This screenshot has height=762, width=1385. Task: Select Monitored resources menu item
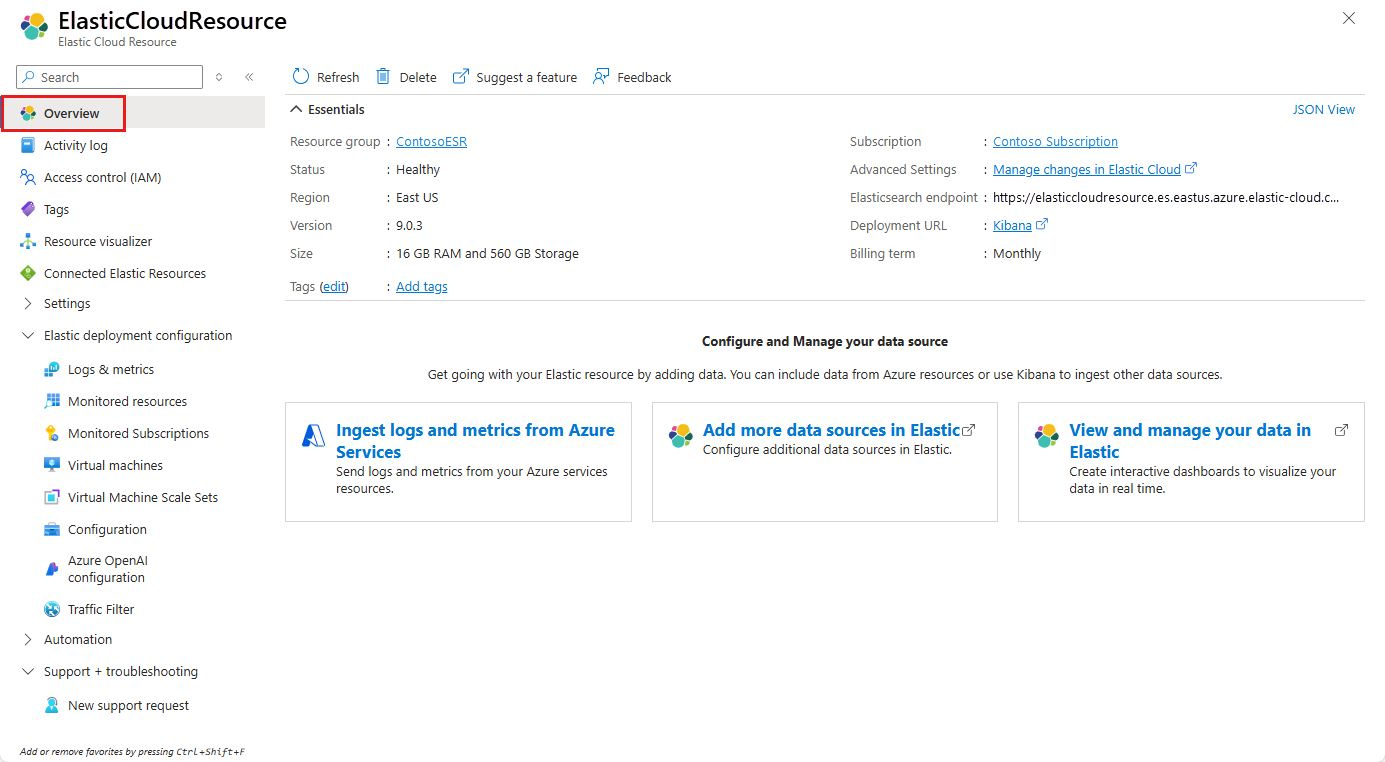coord(127,401)
